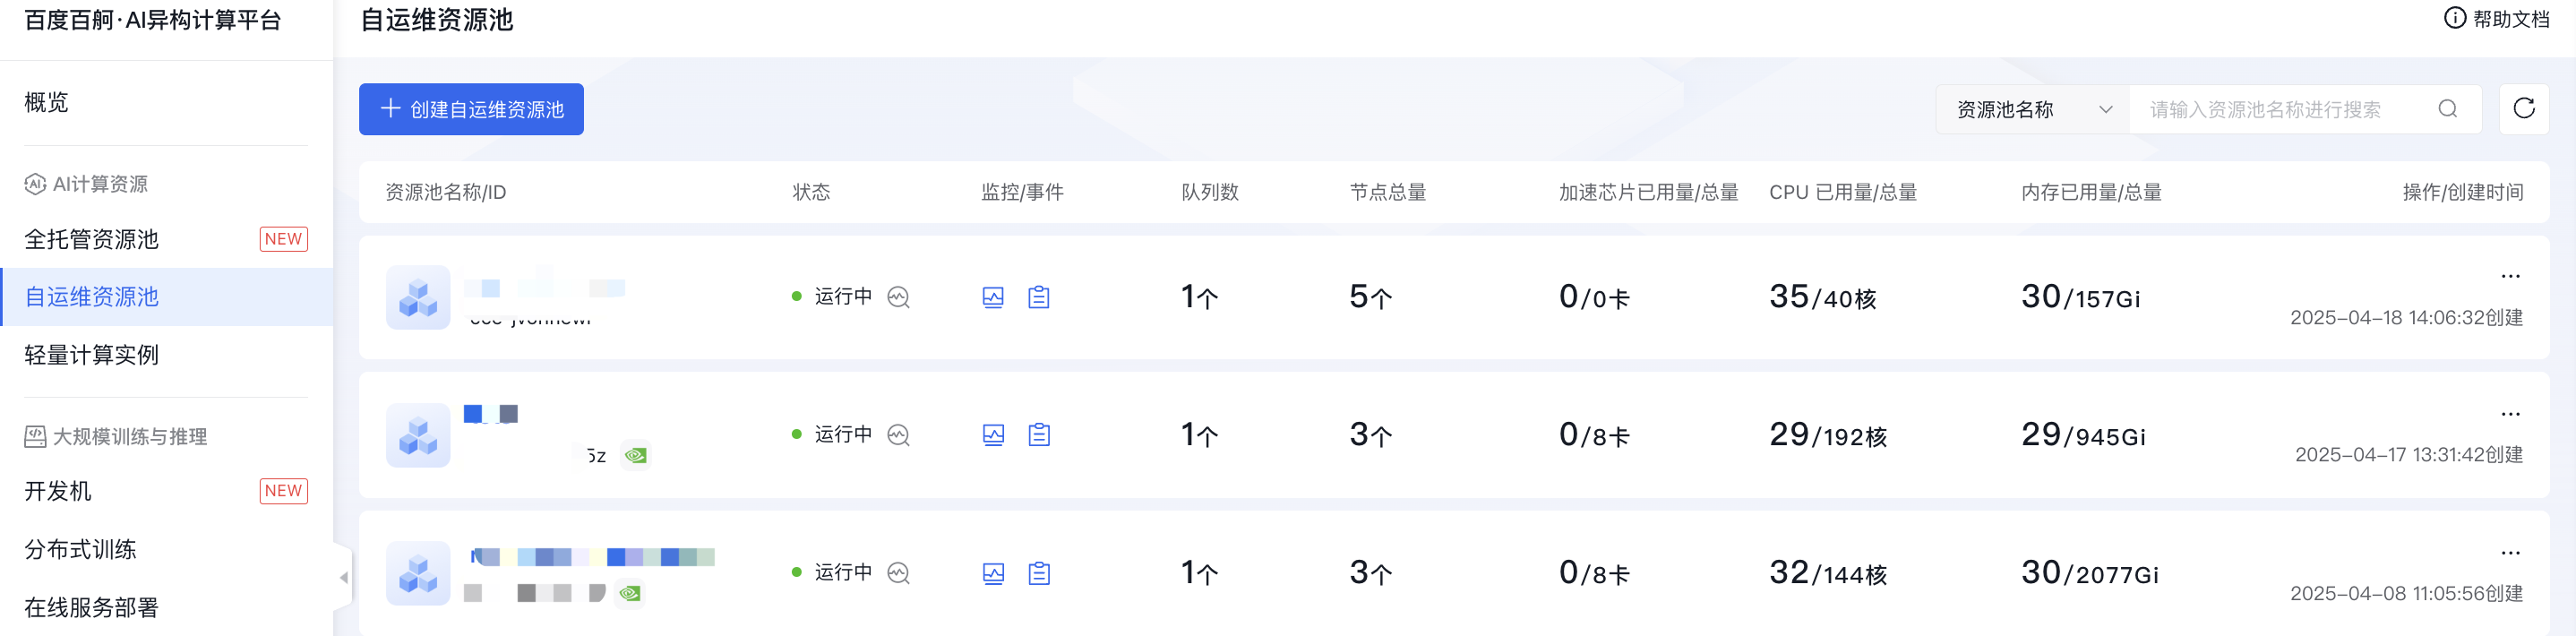Open events clipboard for the 29/192核 pool
Viewport: 2576px width, 636px height.
(1039, 435)
